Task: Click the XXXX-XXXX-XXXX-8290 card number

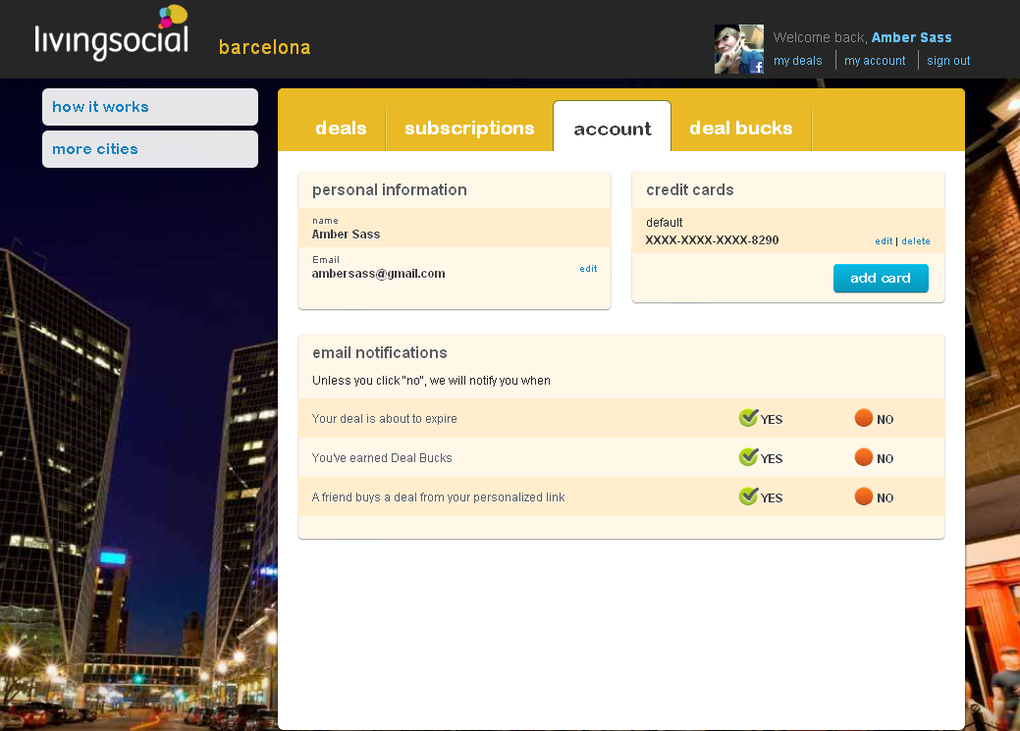Action: 712,240
